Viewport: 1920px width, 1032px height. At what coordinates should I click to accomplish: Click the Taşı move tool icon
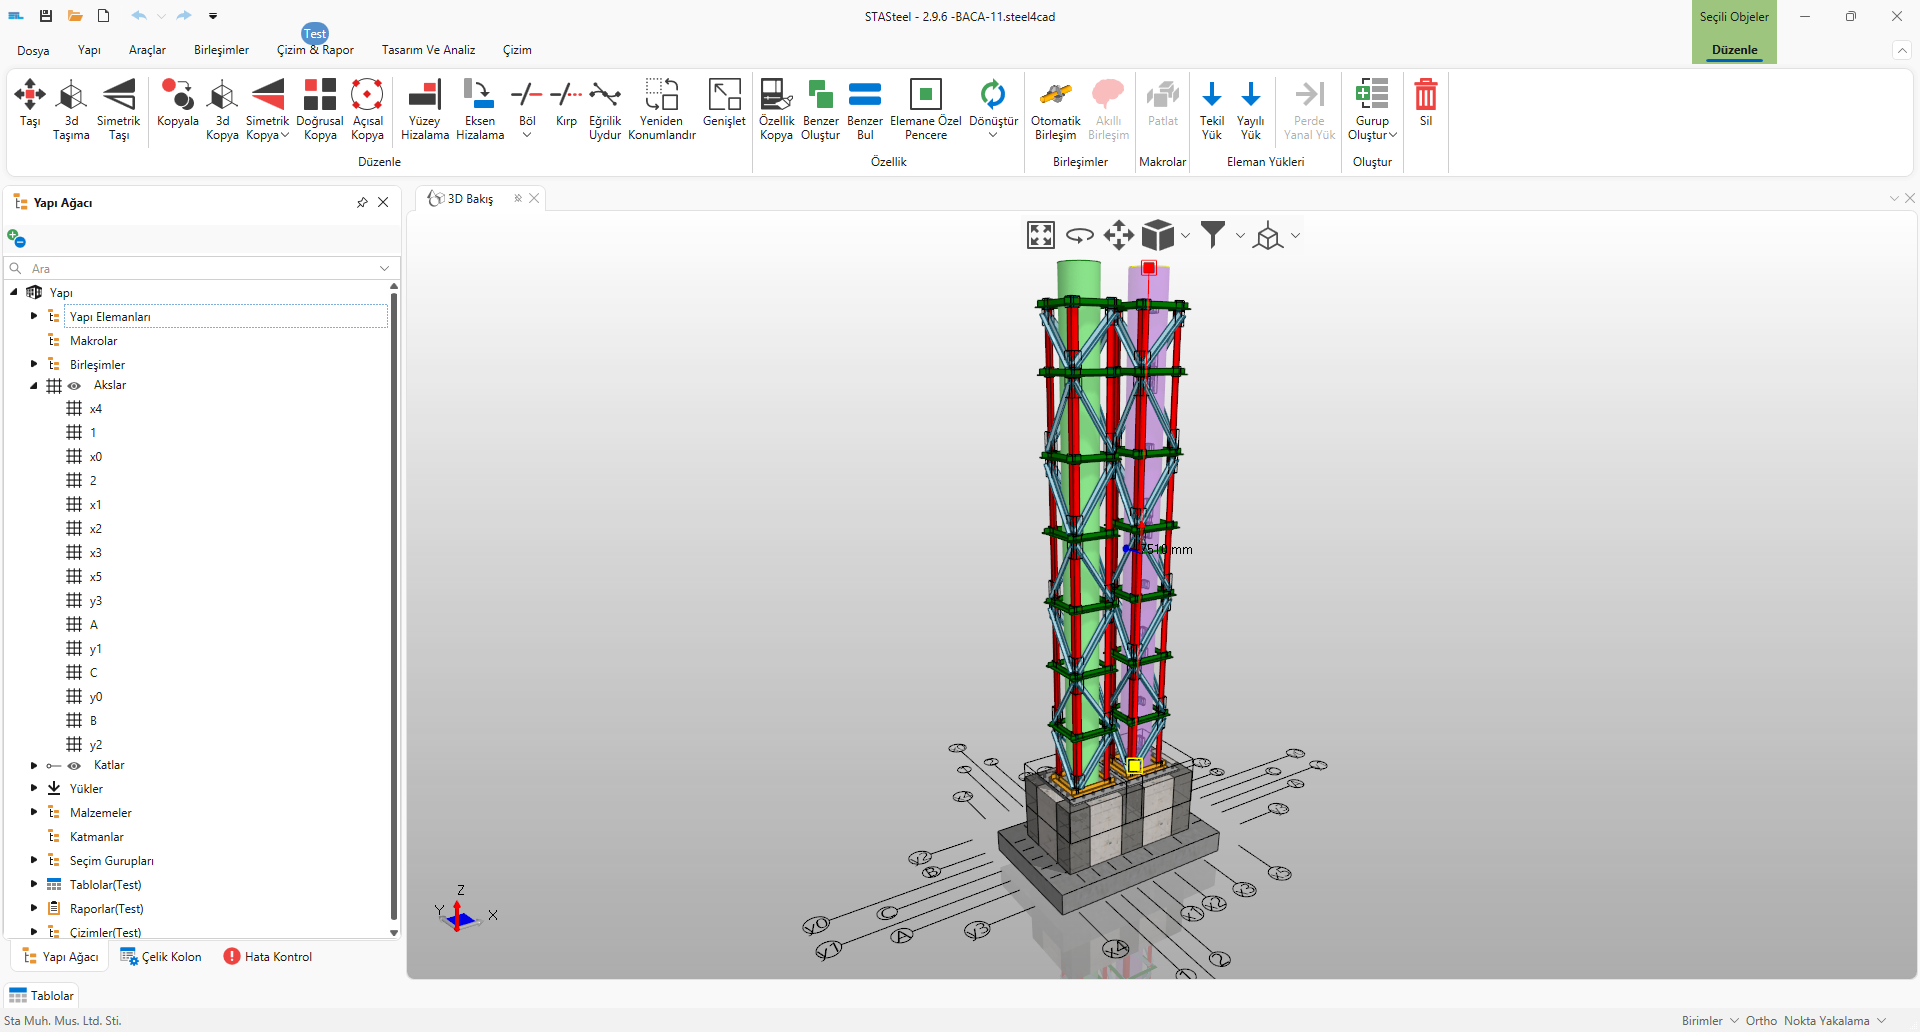click(x=30, y=96)
